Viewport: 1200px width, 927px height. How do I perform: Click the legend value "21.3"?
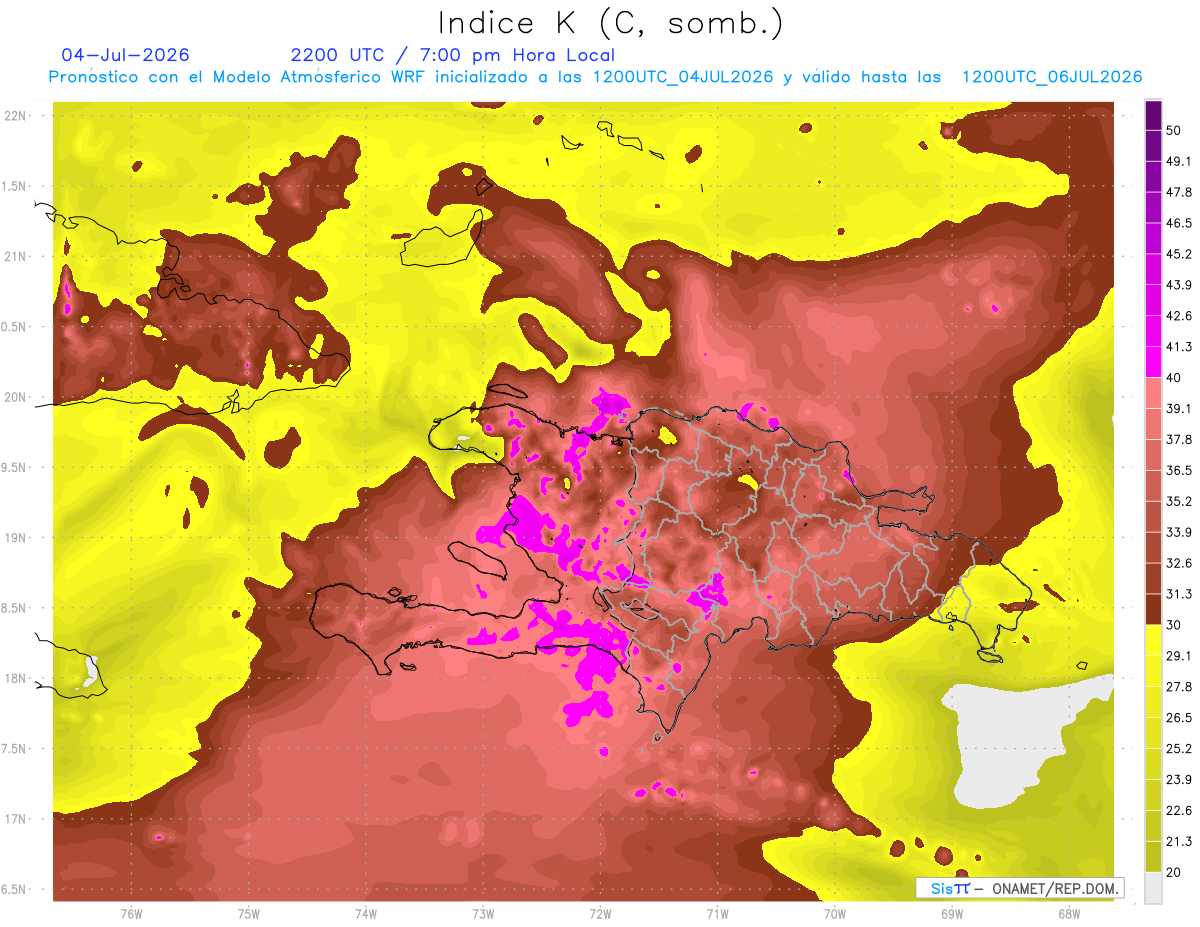coord(1178,842)
